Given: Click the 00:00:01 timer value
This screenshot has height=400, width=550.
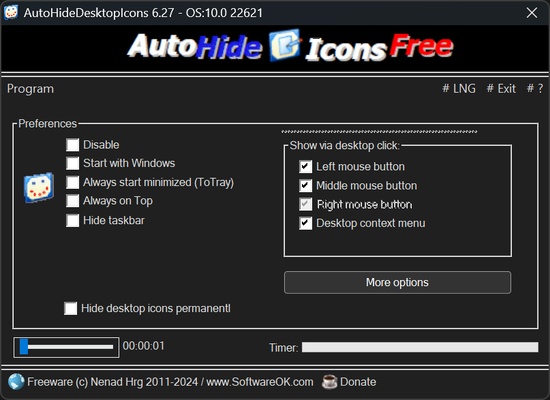Looking at the screenshot, I should (x=143, y=346).
